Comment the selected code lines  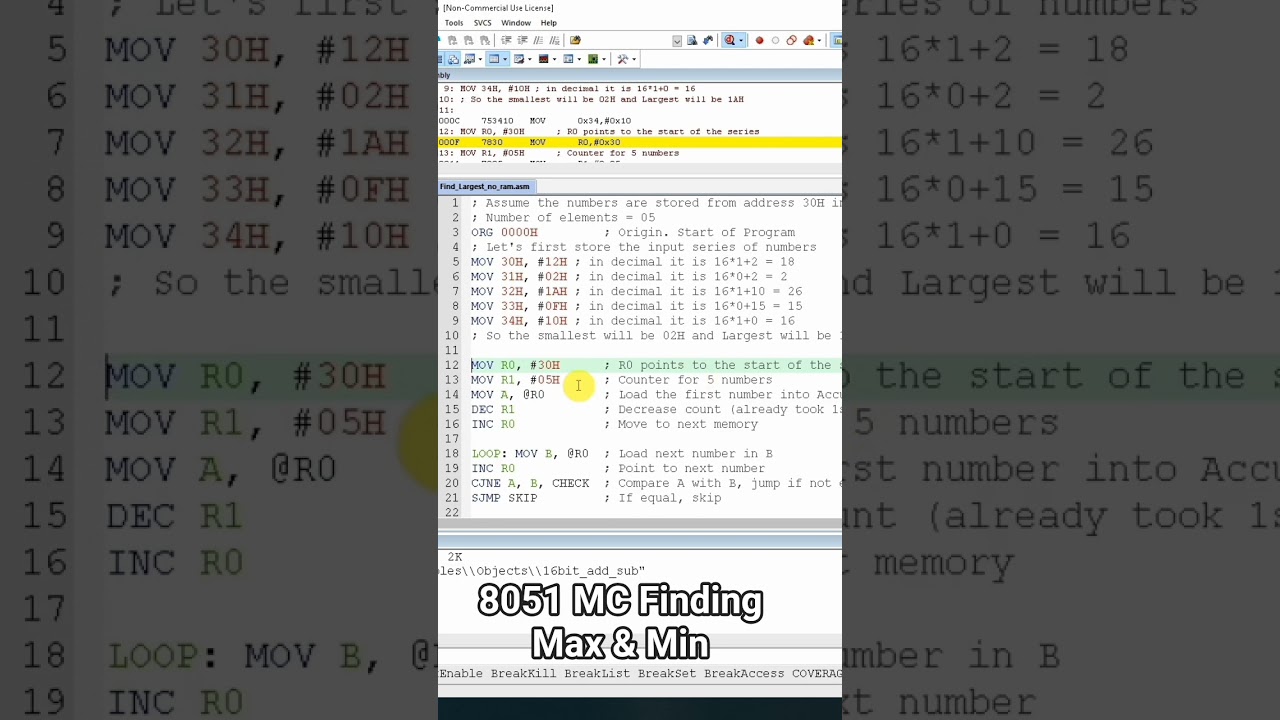538,40
